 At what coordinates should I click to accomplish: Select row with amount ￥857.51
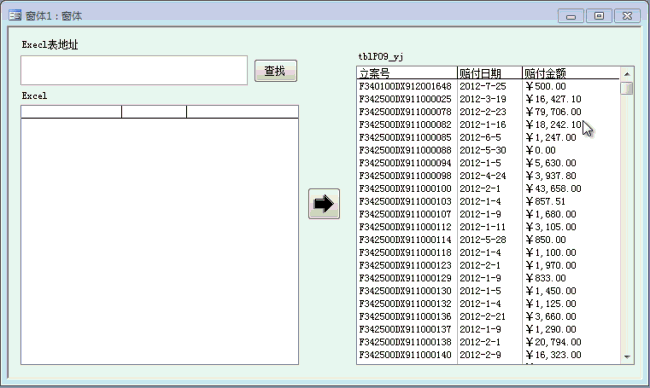488,201
